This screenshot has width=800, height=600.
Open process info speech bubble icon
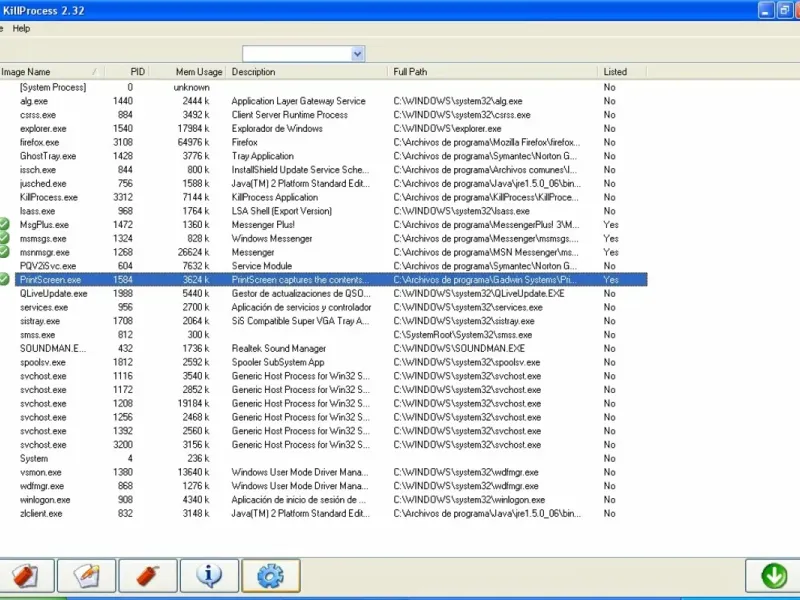209,576
